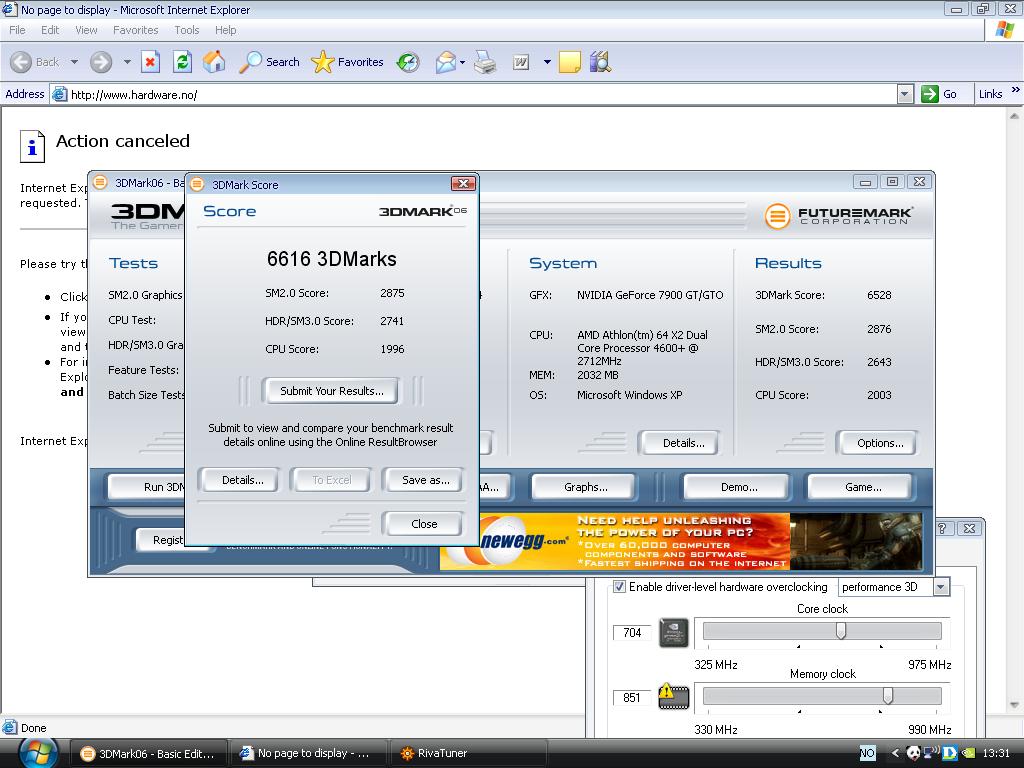Click Submit Your Results button

(x=331, y=391)
